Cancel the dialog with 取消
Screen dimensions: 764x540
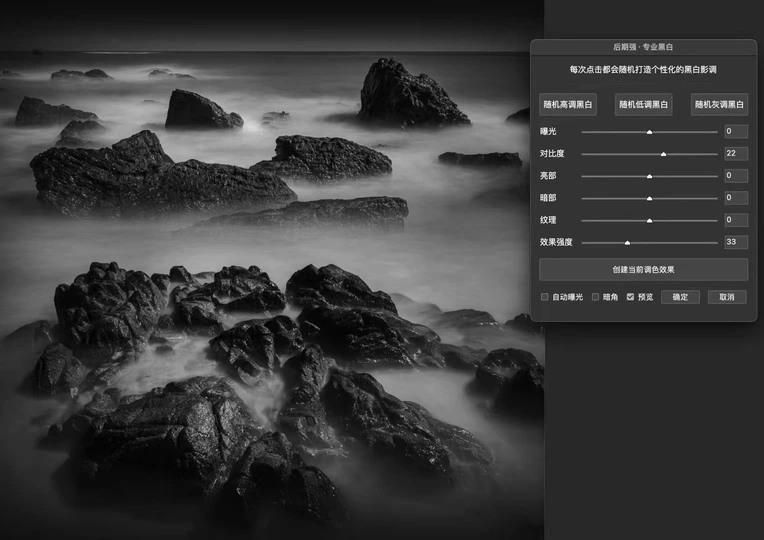(727, 297)
